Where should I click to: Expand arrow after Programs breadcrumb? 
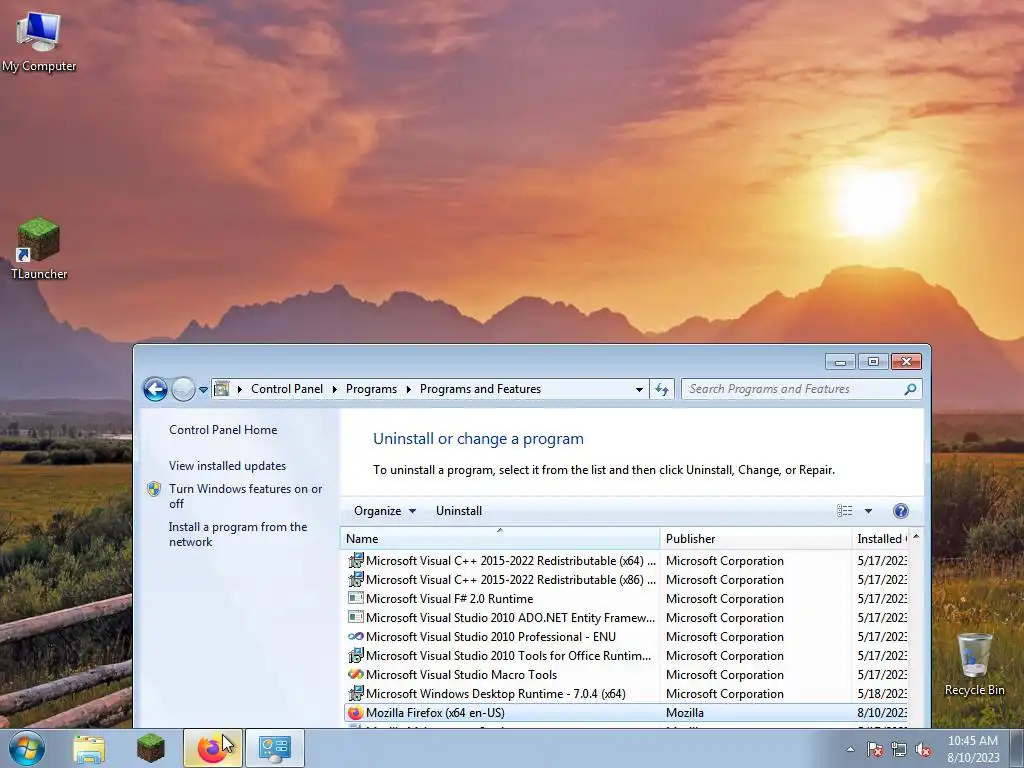(x=409, y=389)
